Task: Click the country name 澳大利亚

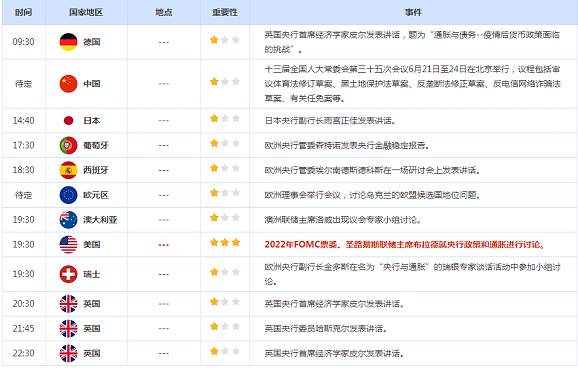Action: pos(100,220)
